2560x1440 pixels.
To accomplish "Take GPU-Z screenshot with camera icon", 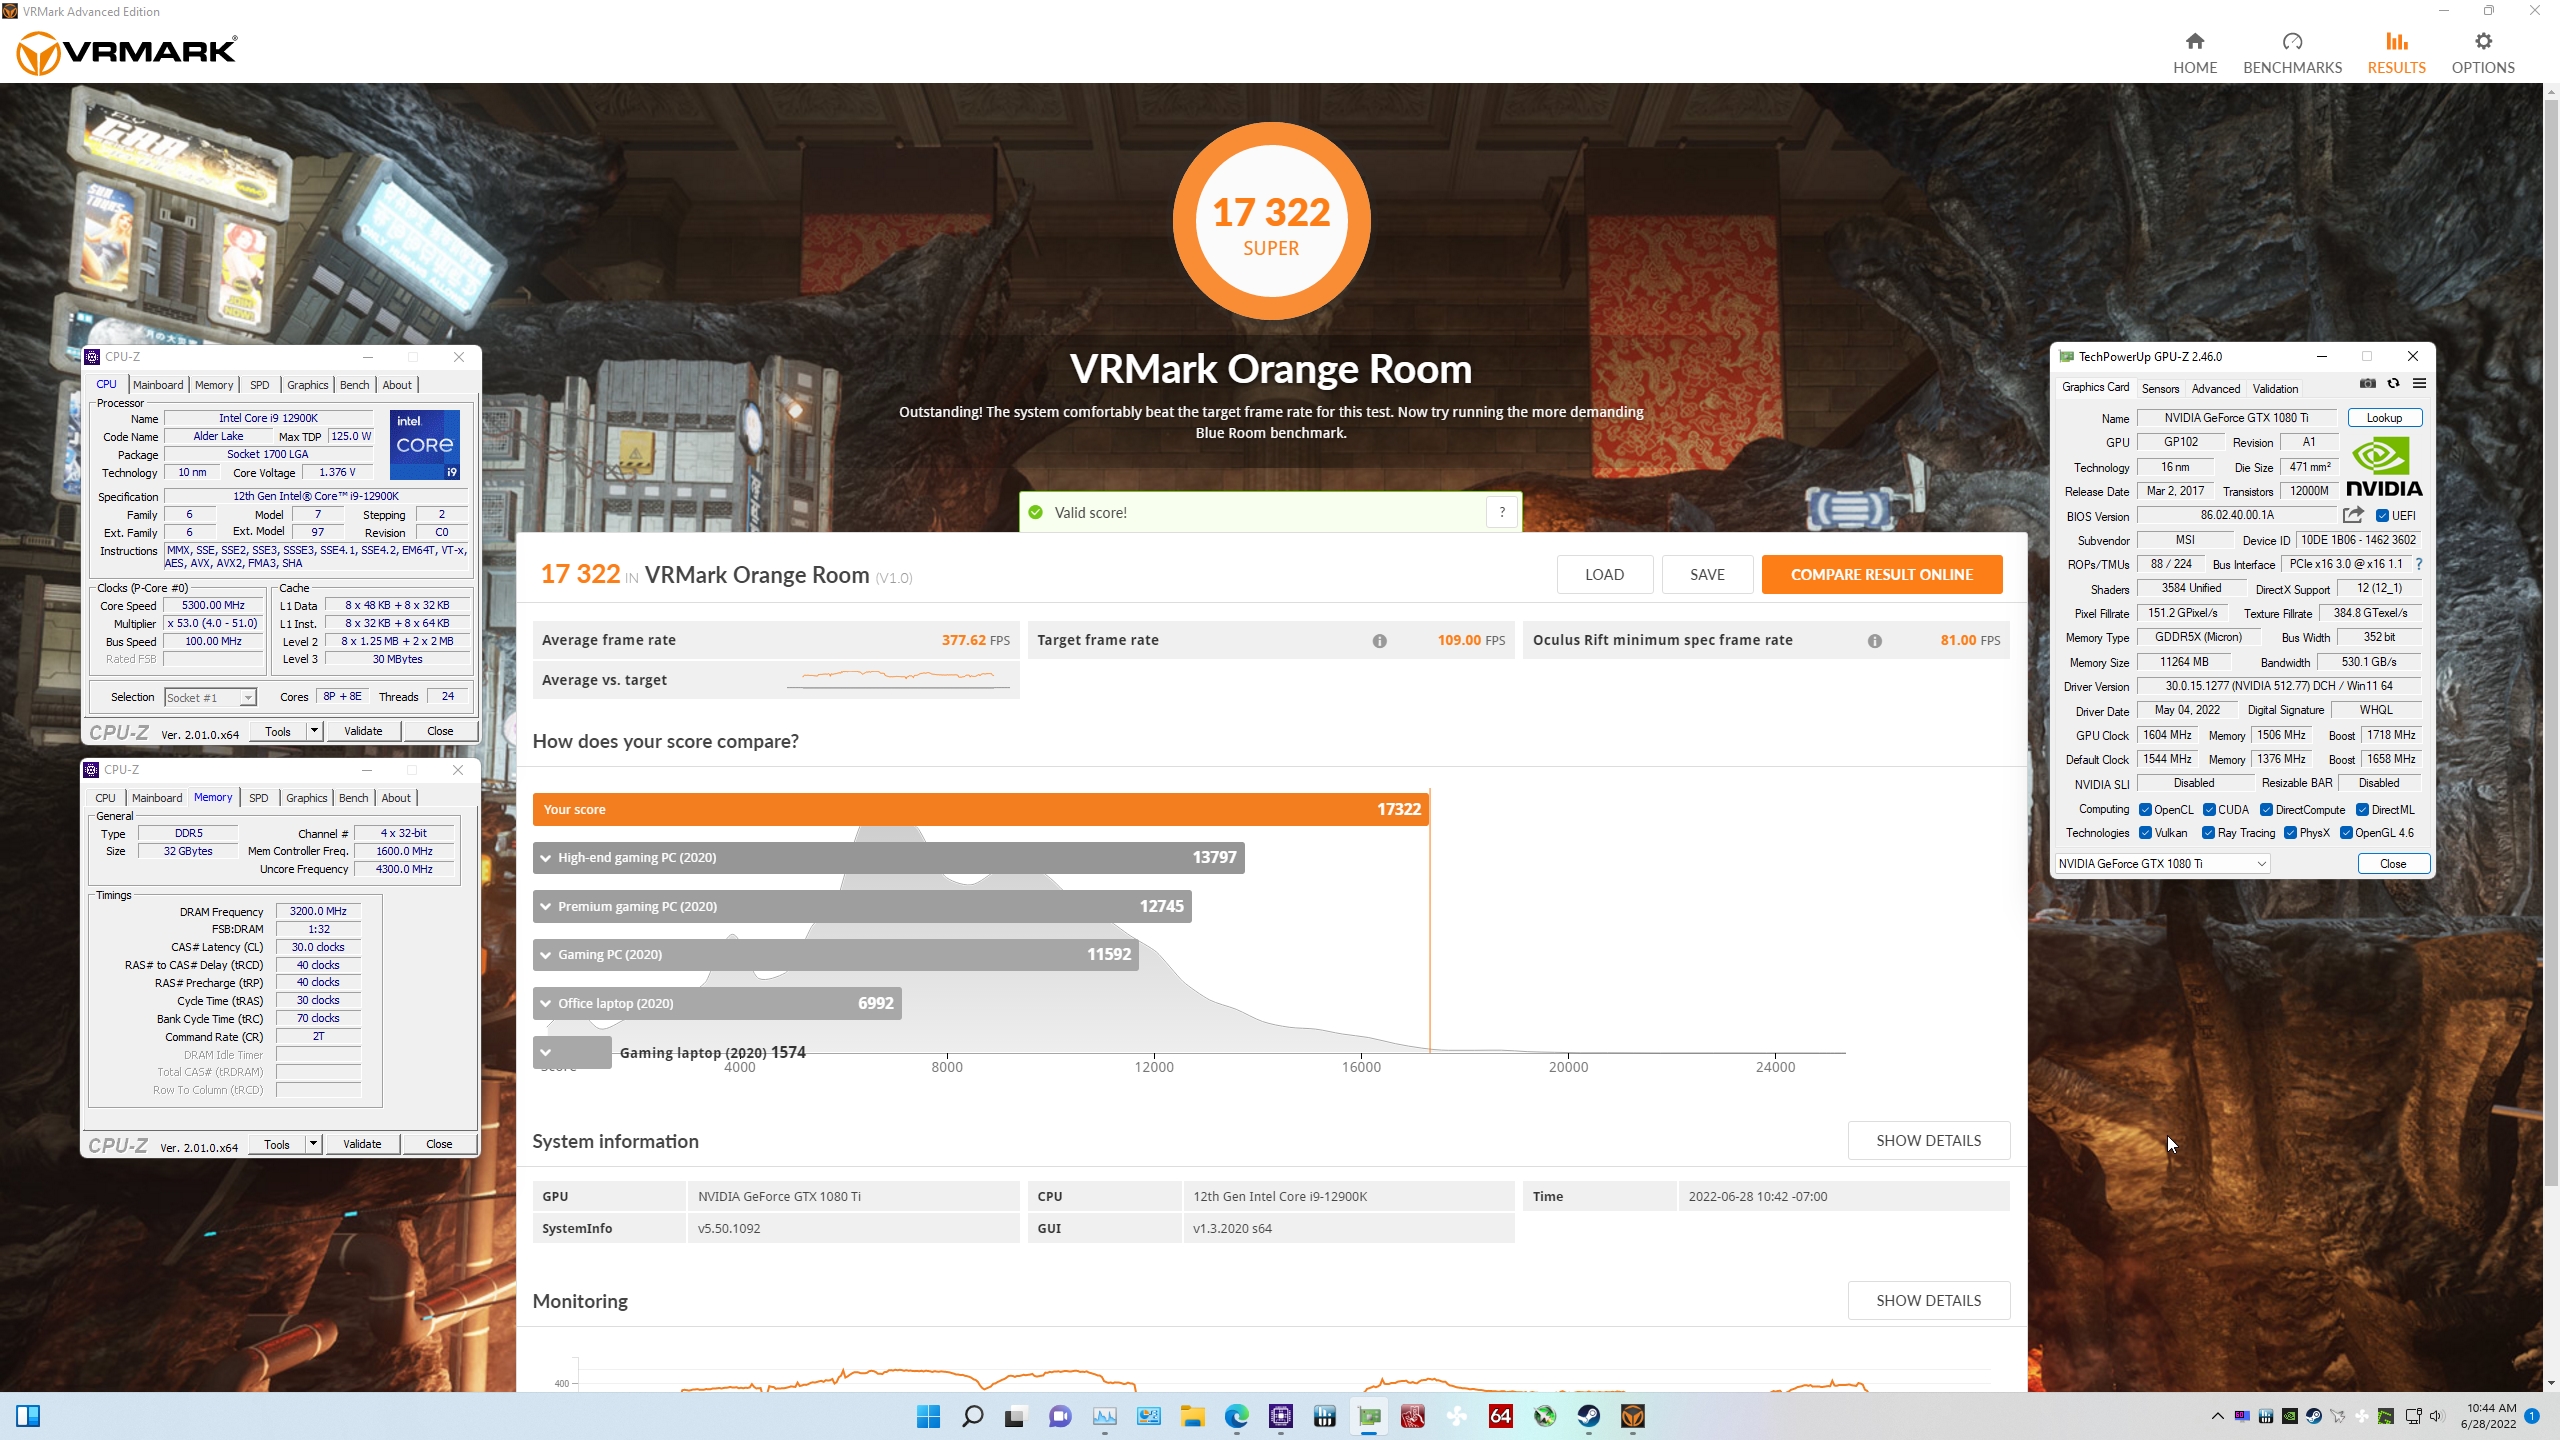I will pyautogui.click(x=2367, y=384).
